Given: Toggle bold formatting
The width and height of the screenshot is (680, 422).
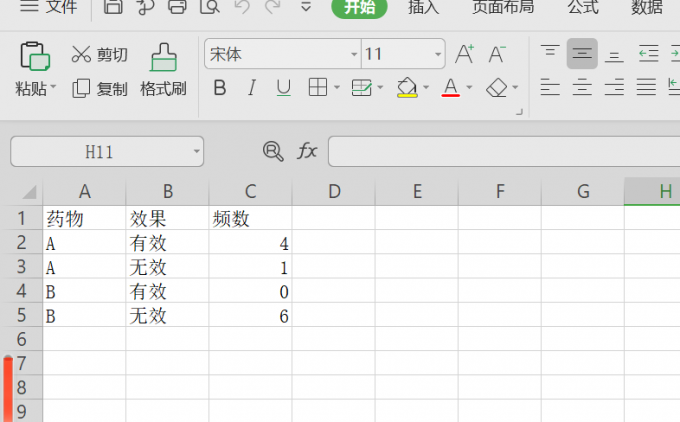Looking at the screenshot, I should (x=220, y=88).
